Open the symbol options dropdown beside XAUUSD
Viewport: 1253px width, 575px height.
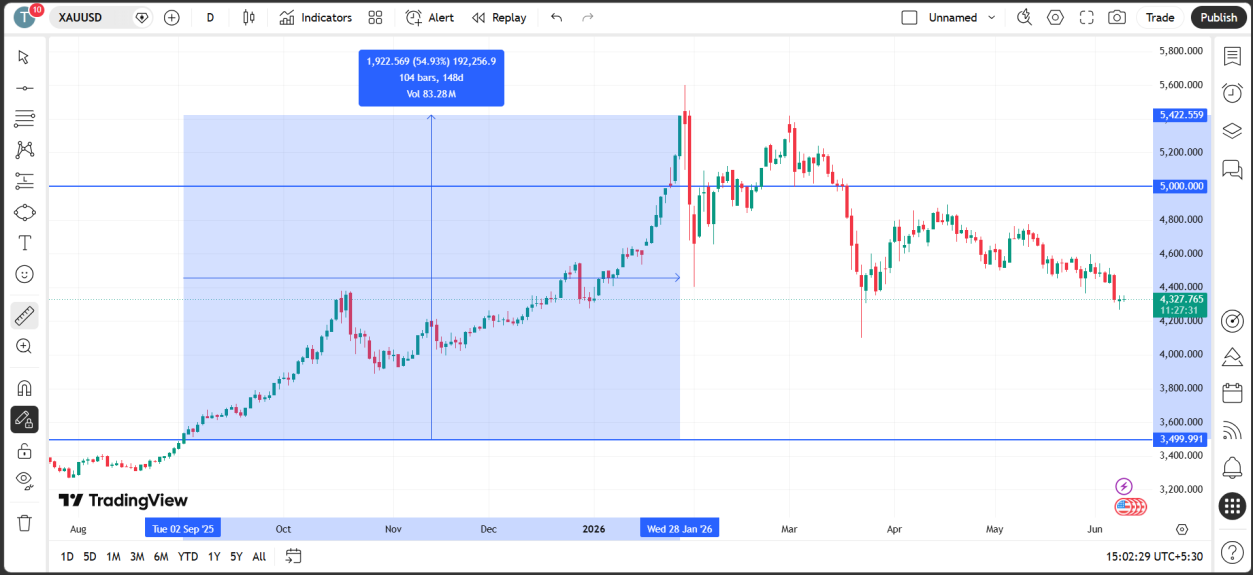click(x=142, y=17)
